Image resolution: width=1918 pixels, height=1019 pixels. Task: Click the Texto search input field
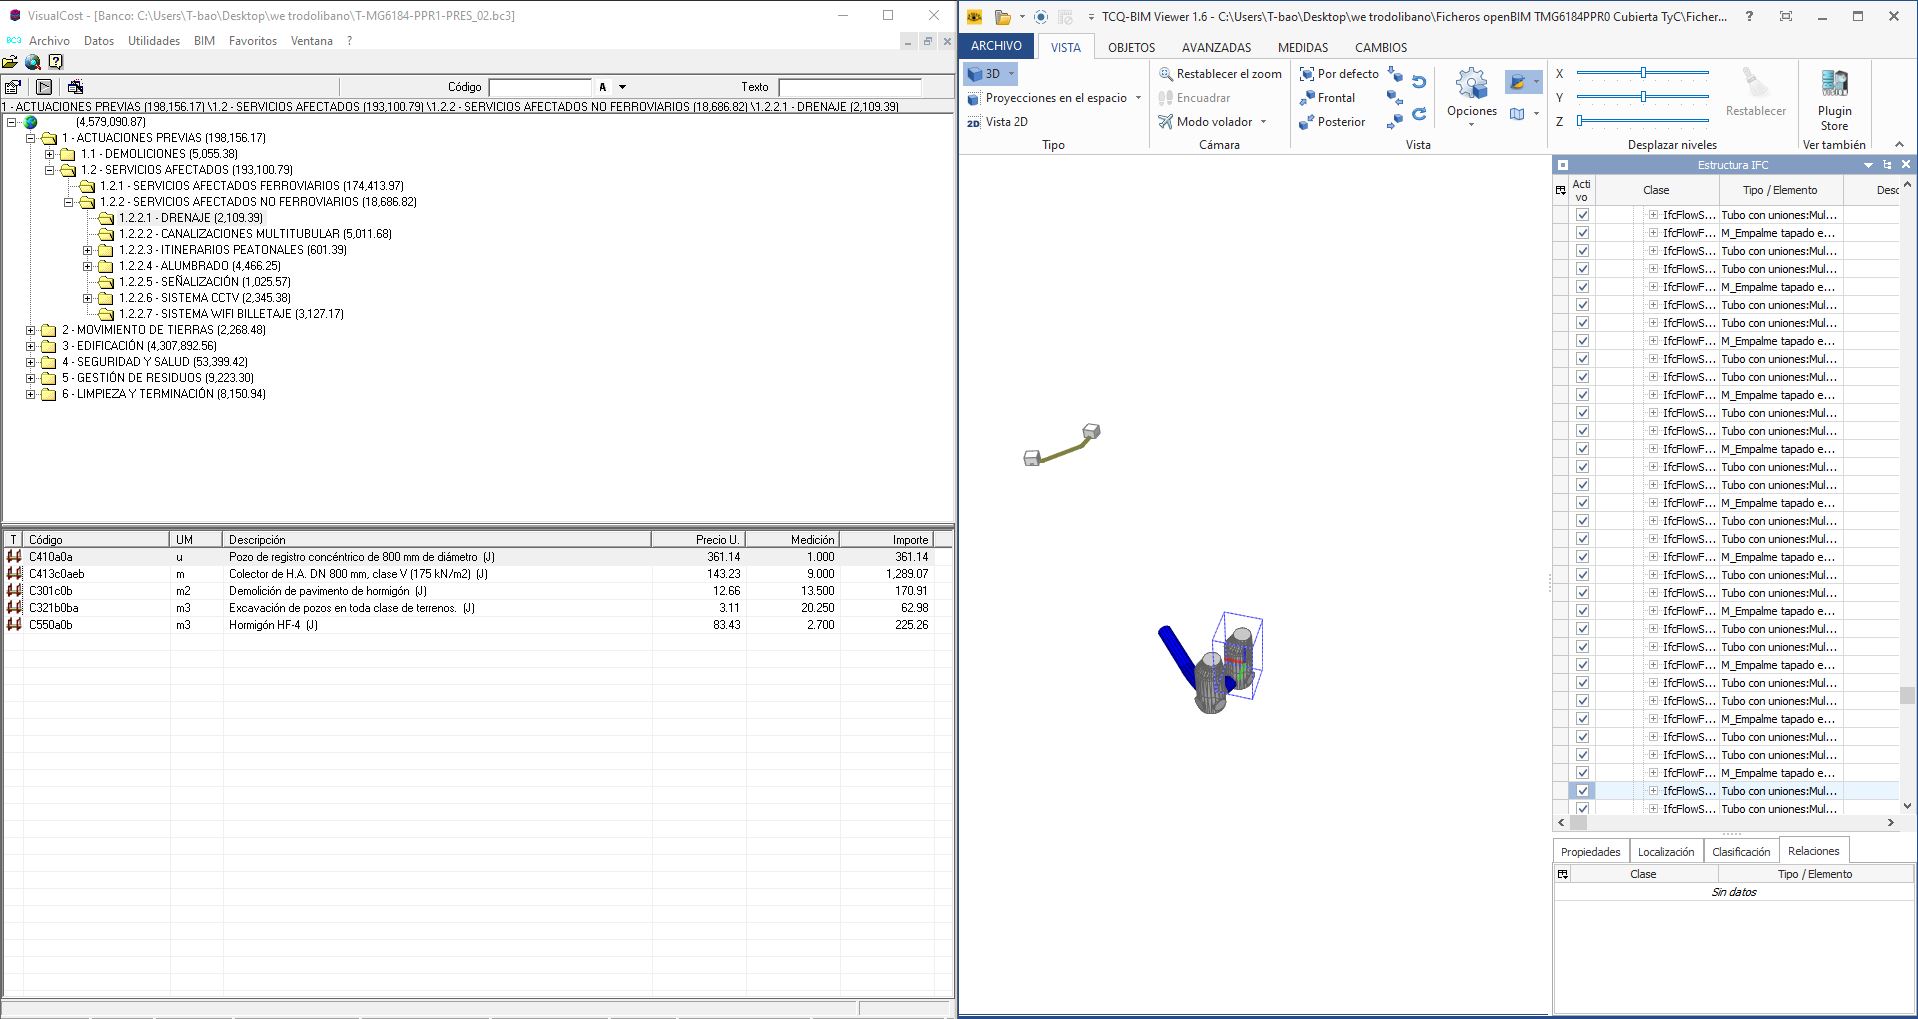click(x=849, y=87)
